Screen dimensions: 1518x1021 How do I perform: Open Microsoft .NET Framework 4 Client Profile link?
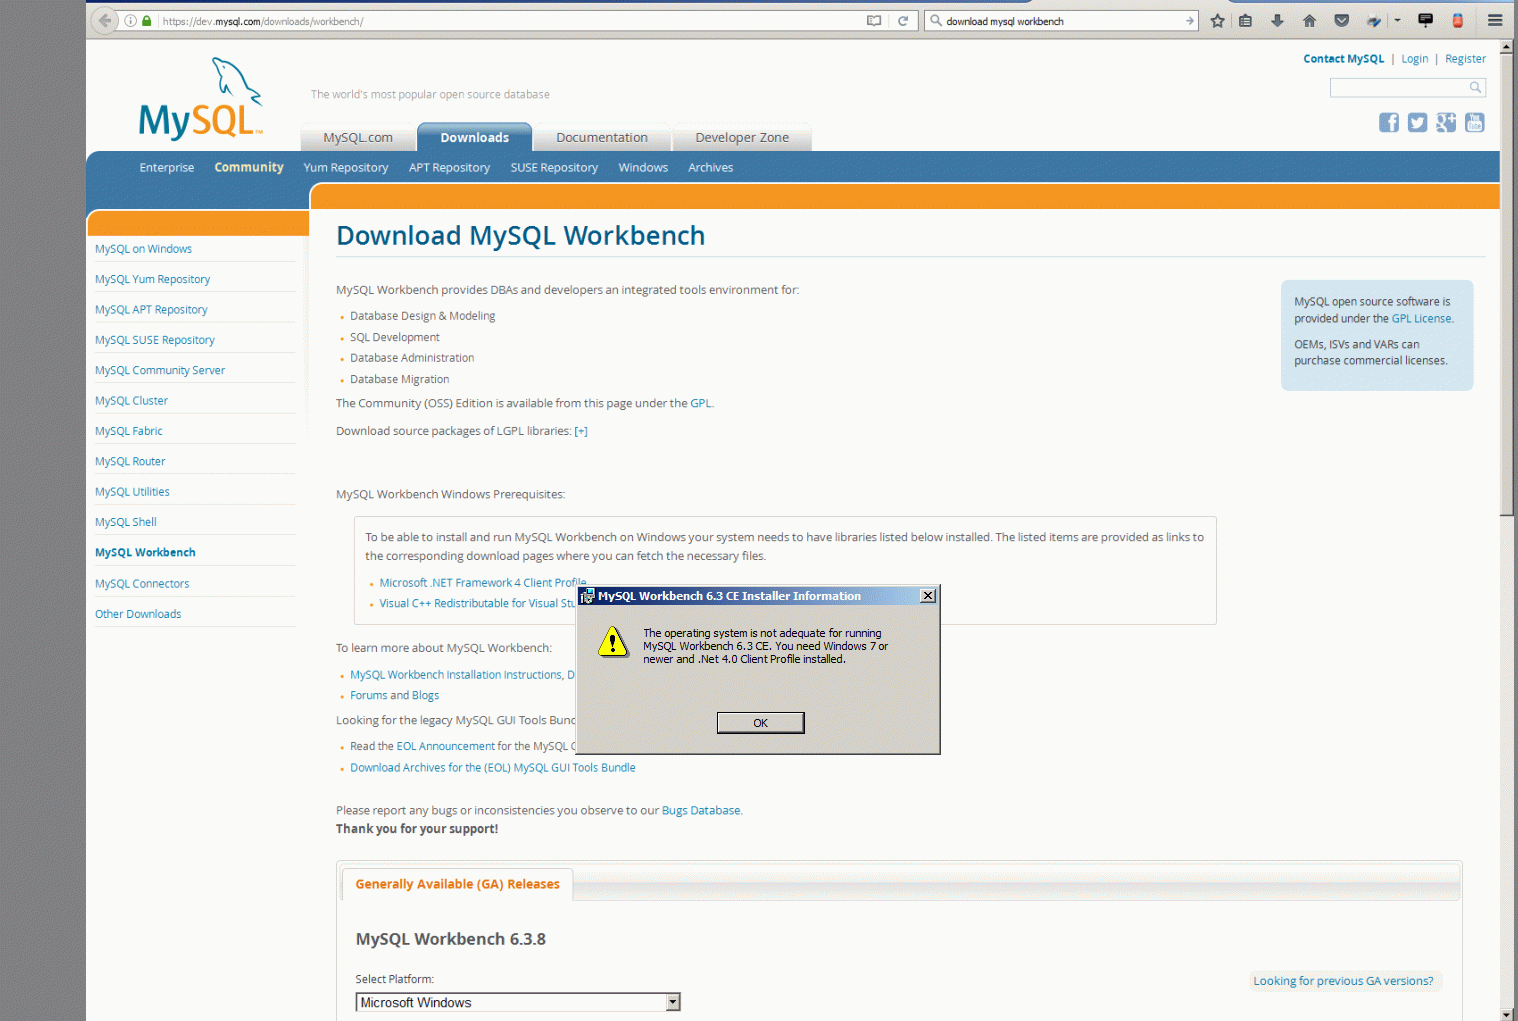(483, 583)
